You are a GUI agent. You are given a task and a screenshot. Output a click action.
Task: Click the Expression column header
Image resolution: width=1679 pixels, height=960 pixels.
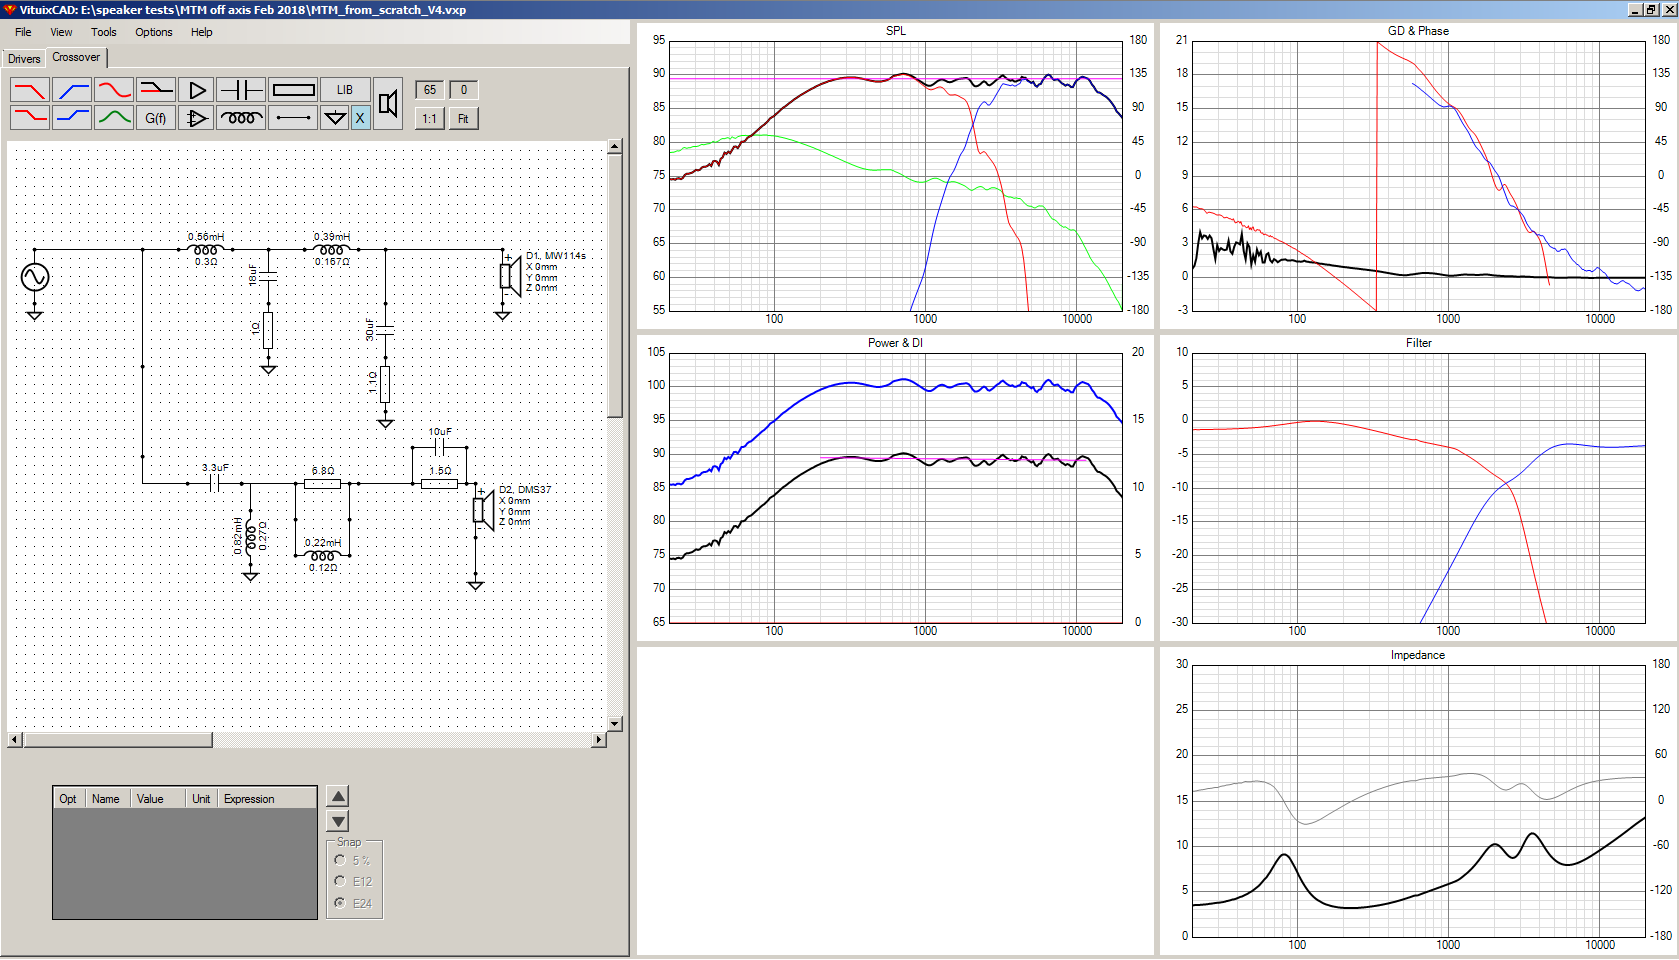tap(267, 798)
